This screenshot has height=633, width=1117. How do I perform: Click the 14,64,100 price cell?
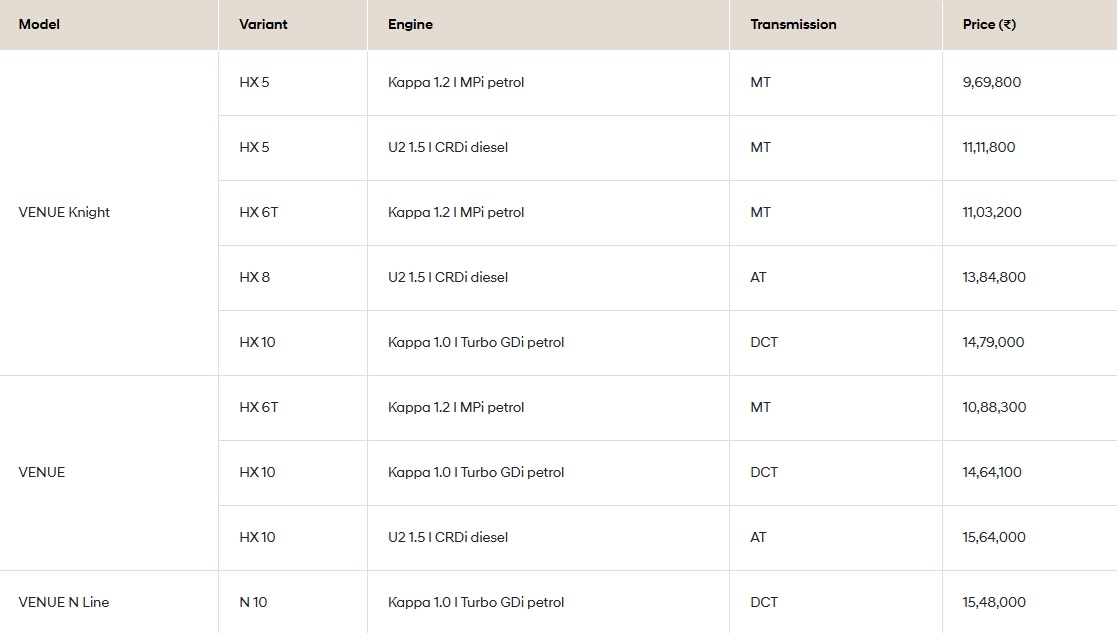tap(992, 472)
